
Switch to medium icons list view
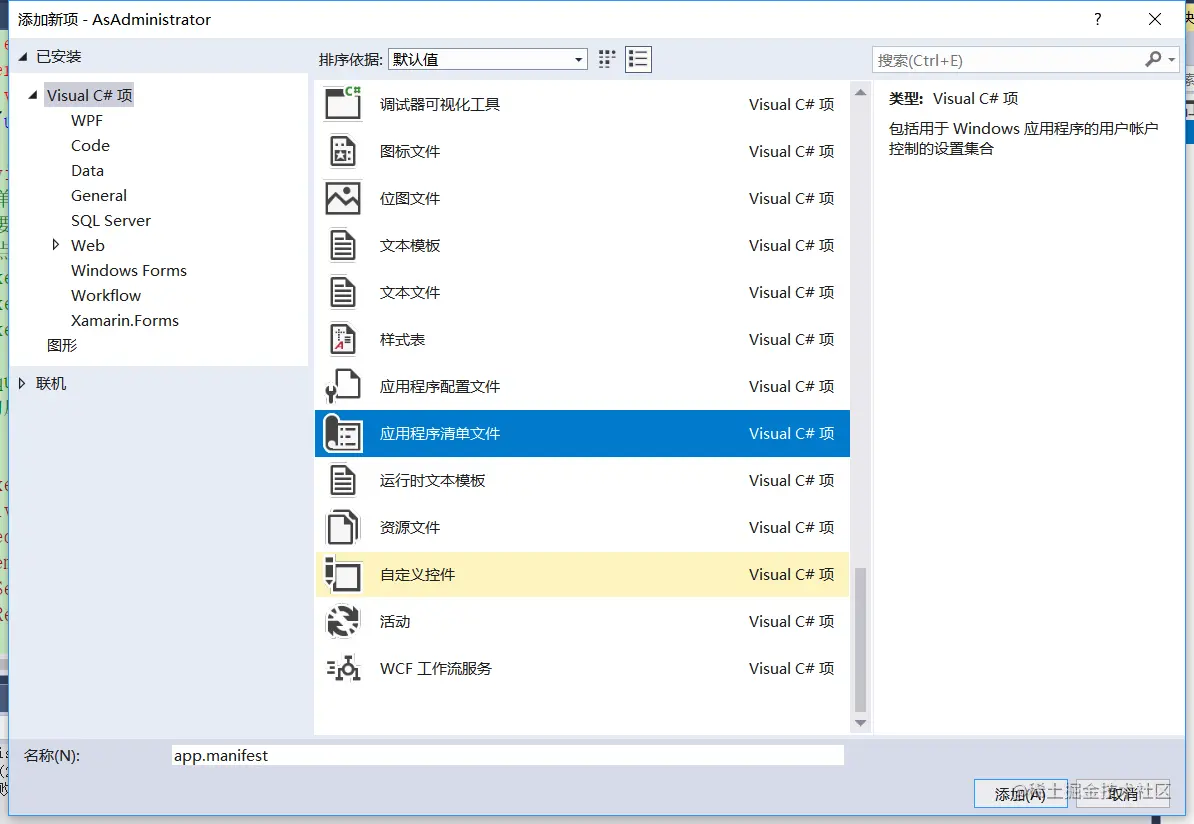(638, 59)
